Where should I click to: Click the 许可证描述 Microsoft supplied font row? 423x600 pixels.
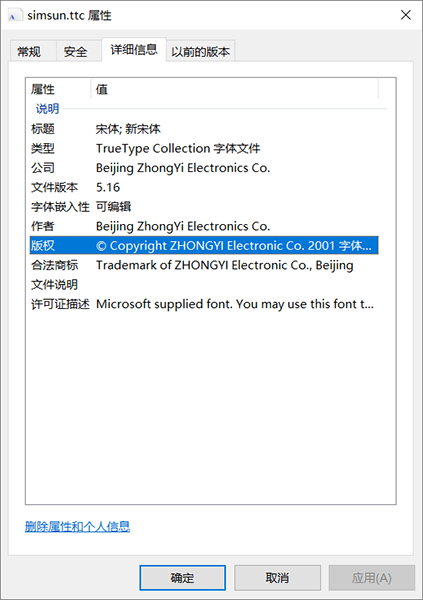coord(204,304)
